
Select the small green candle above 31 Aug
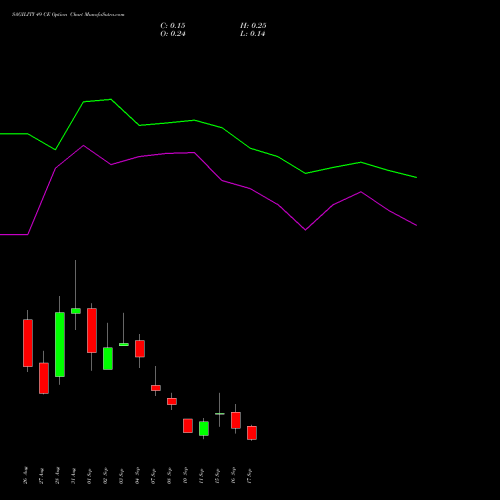click(x=76, y=311)
